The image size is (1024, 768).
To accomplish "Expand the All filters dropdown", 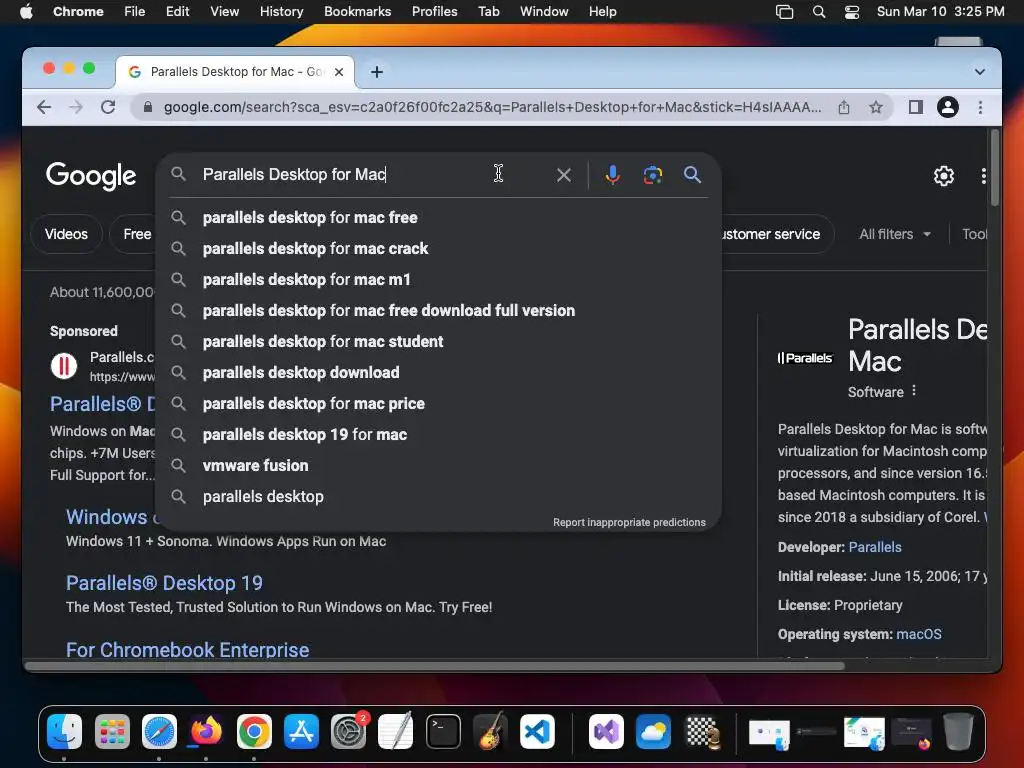I will point(895,234).
